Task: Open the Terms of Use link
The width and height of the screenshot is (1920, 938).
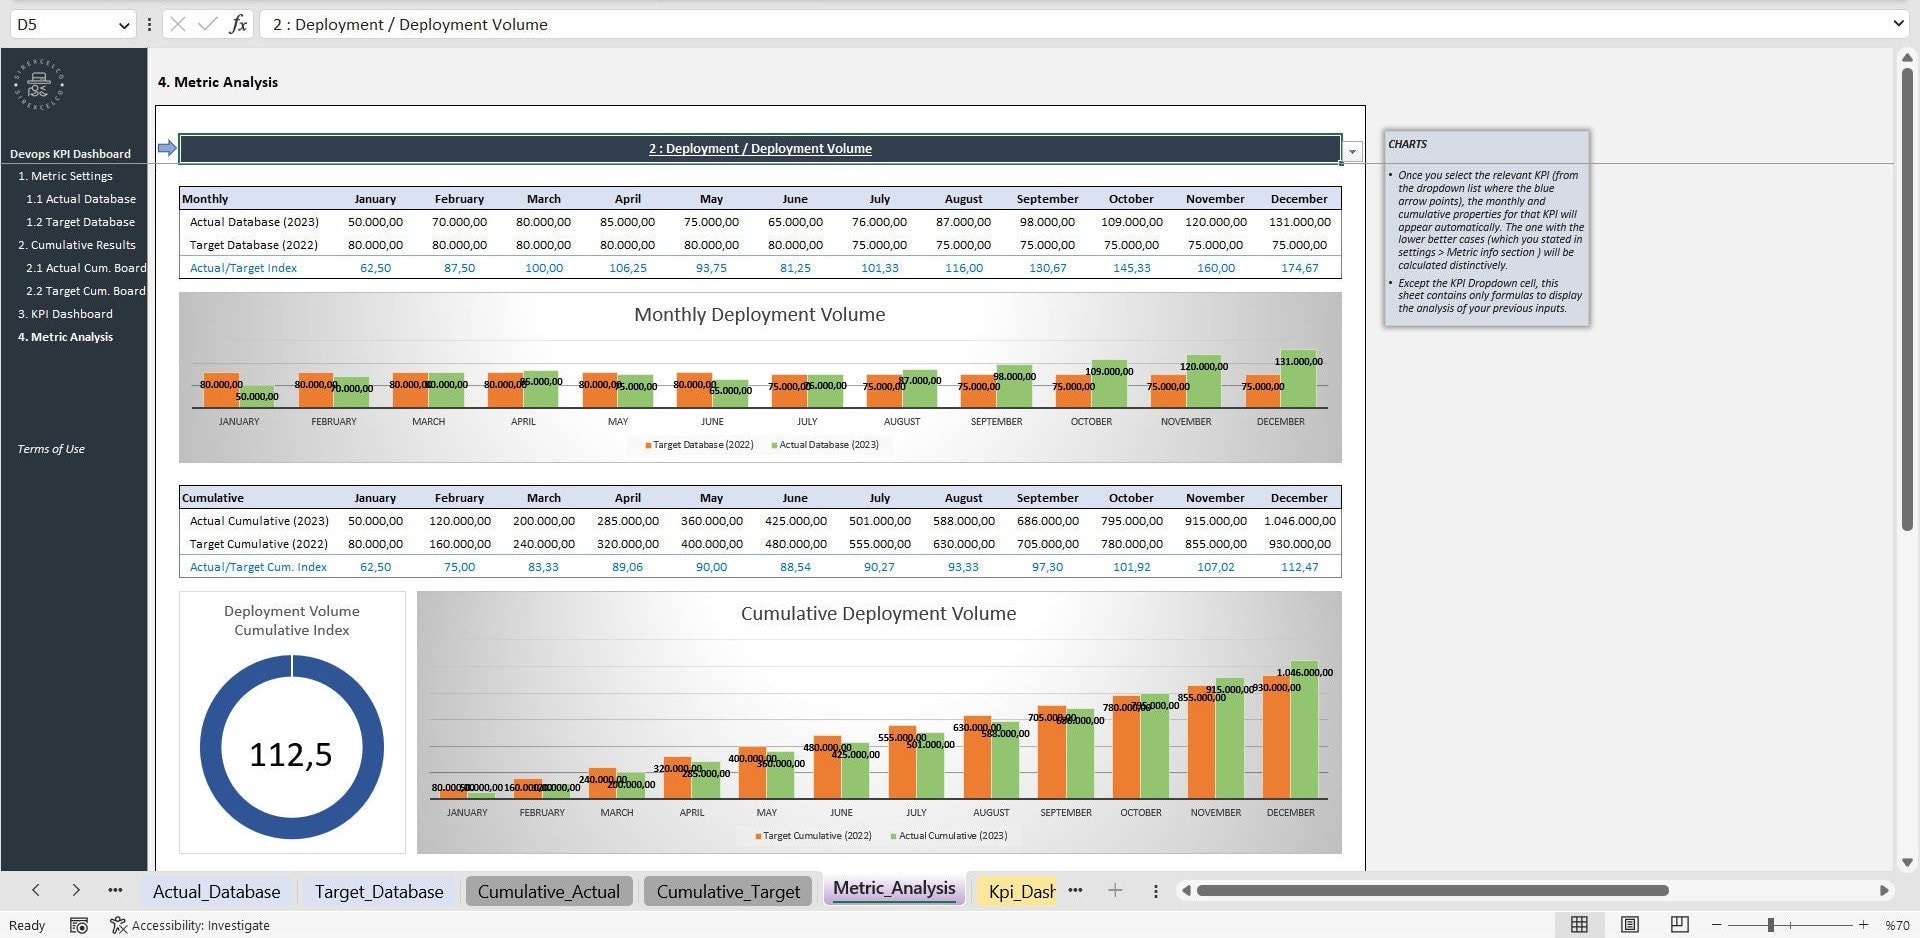Action: click(x=50, y=448)
